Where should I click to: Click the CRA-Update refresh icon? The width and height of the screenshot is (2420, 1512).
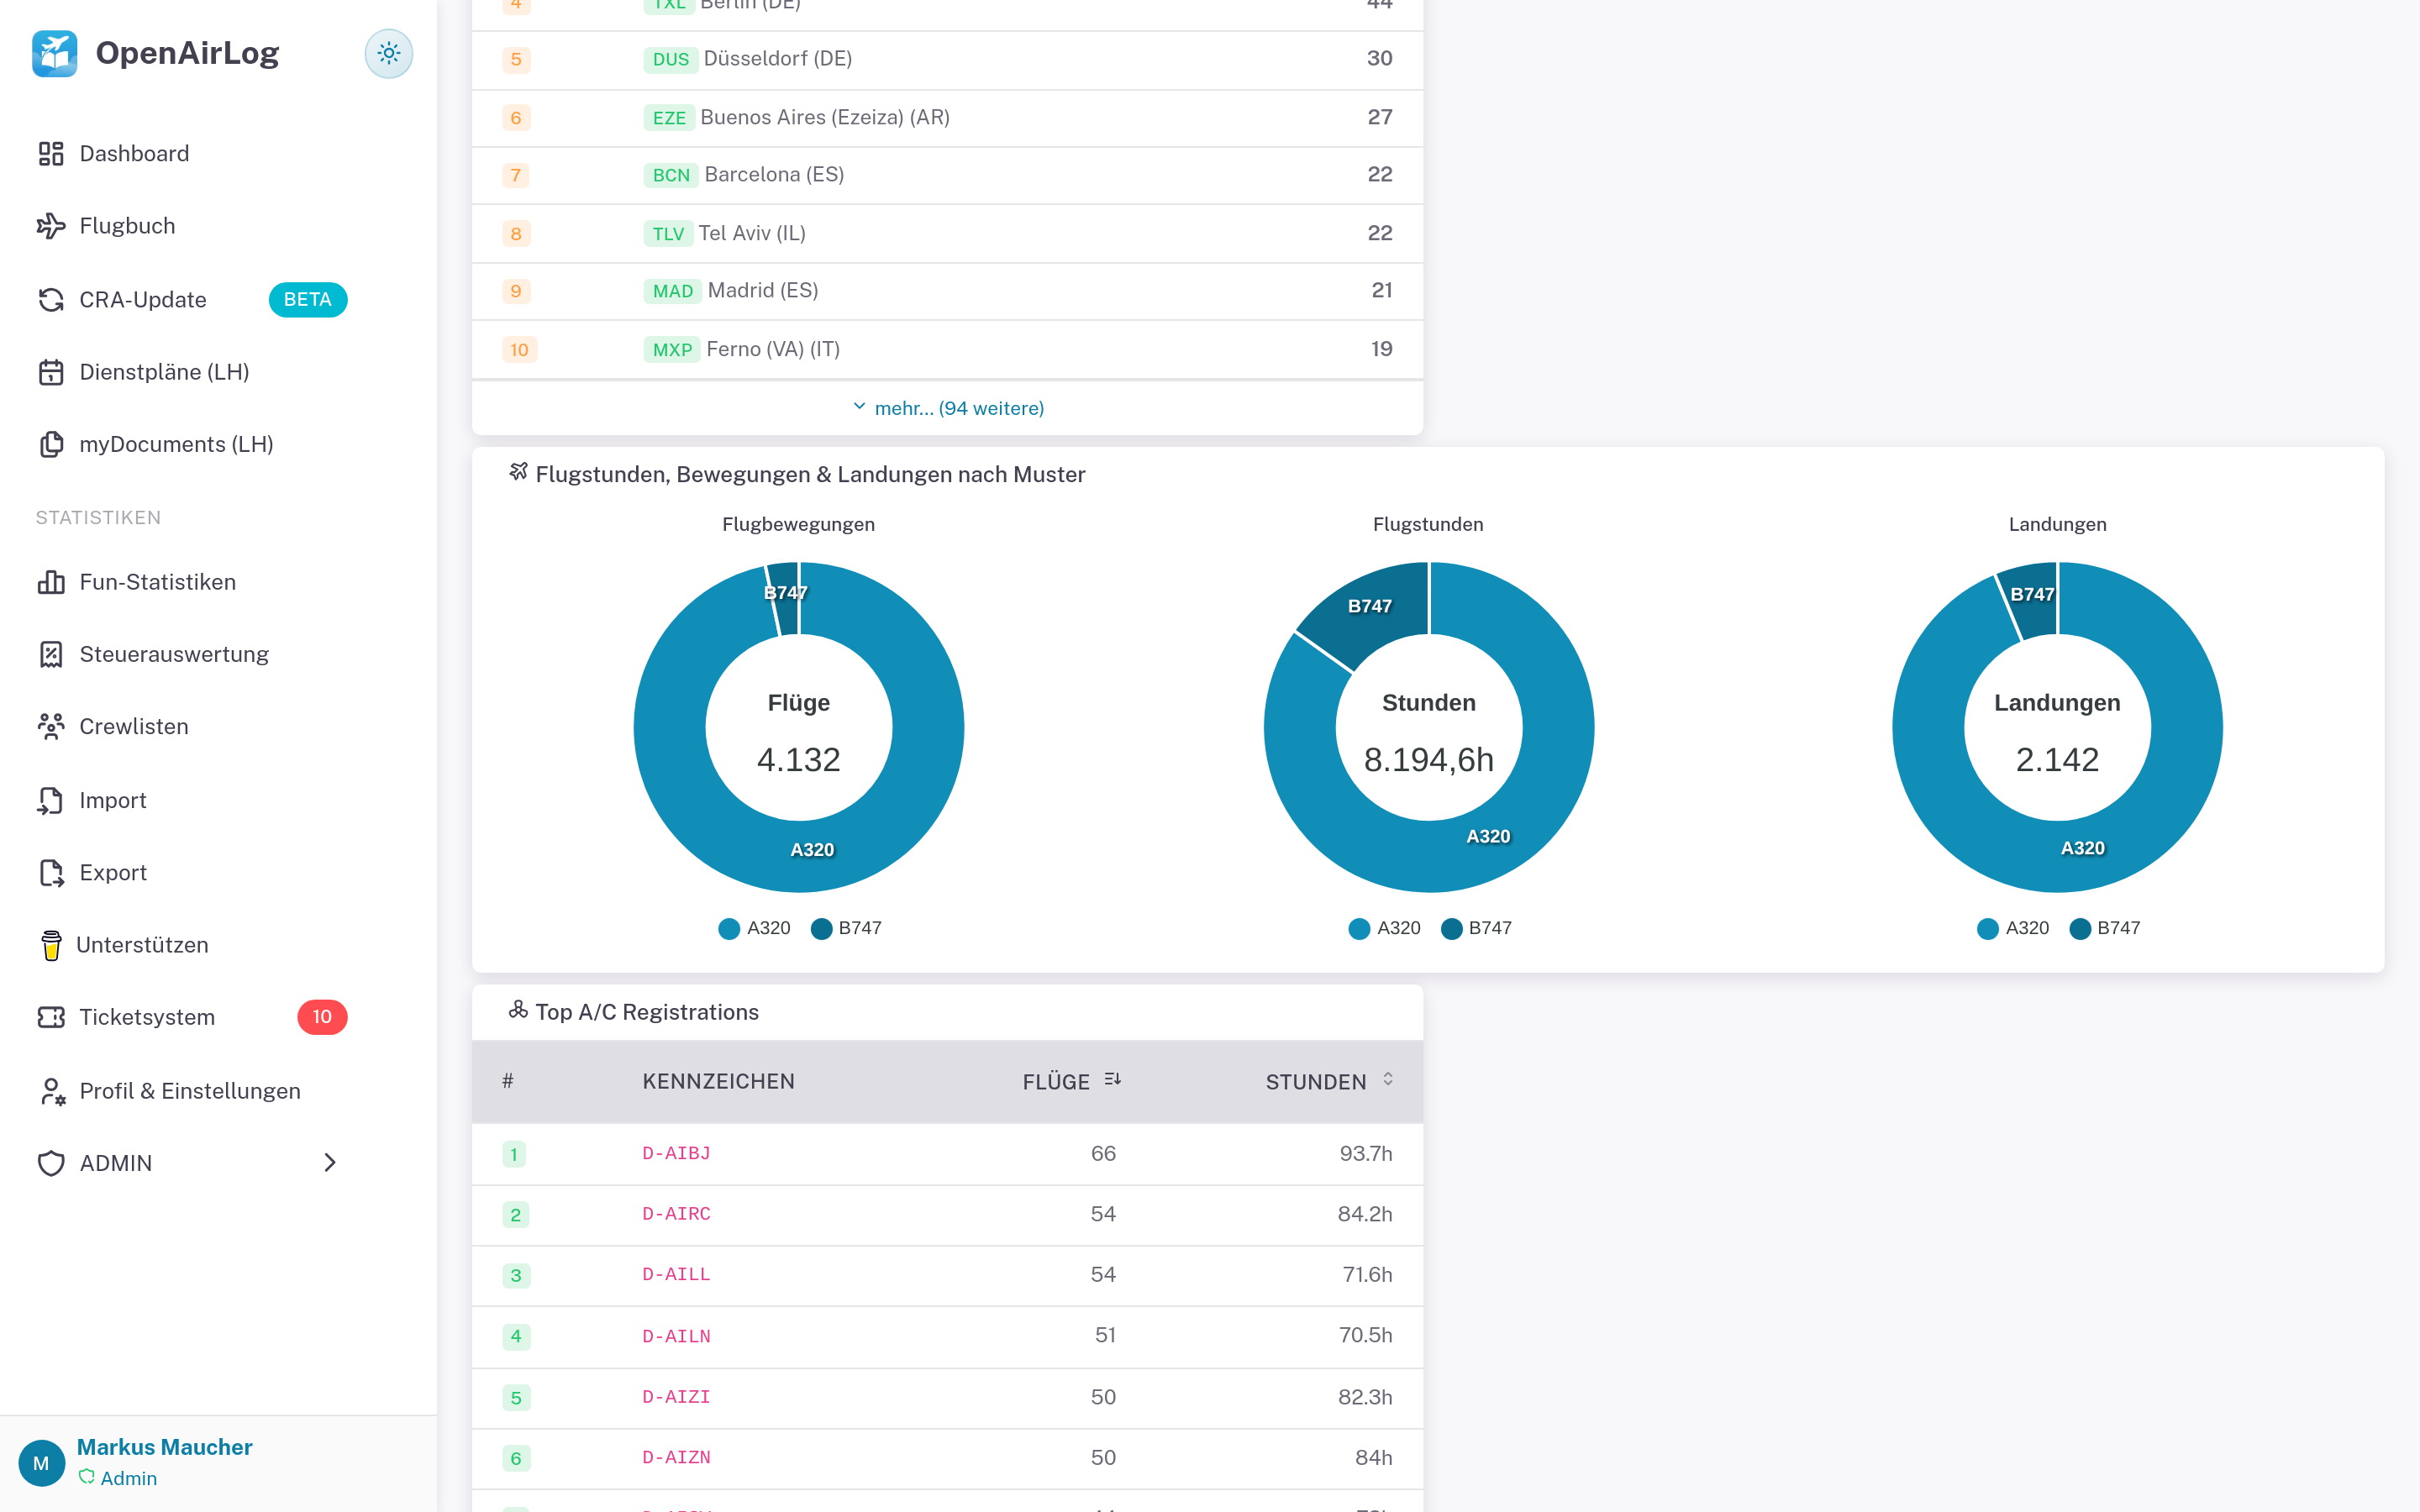point(51,299)
